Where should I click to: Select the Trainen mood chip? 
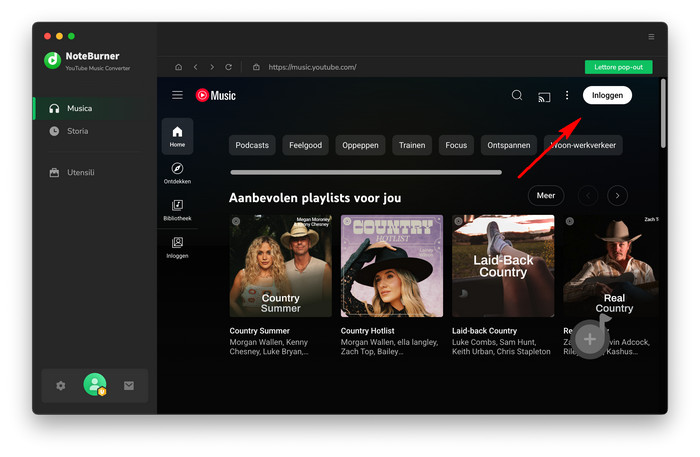[412, 145]
